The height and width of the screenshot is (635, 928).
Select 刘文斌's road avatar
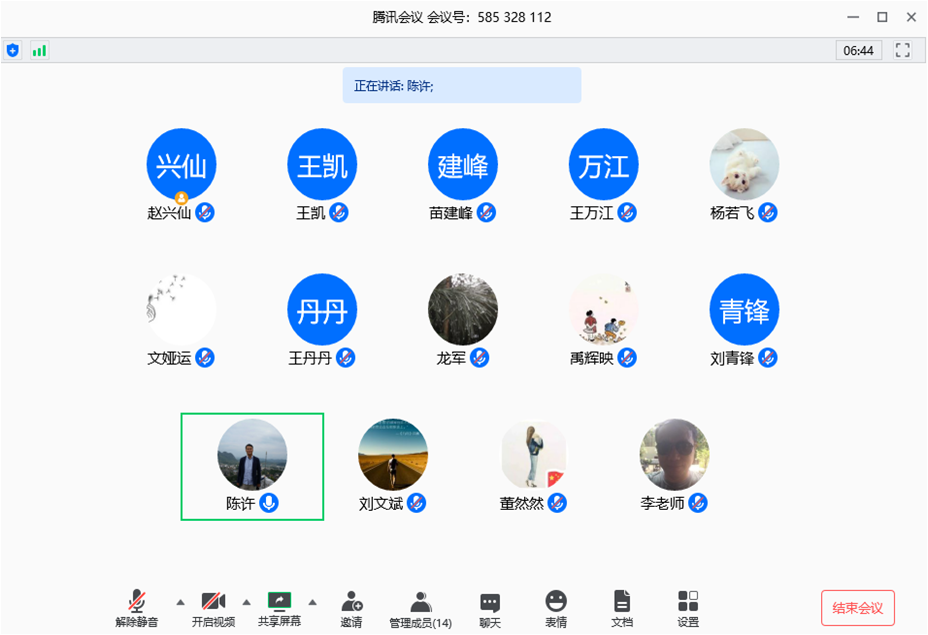(393, 455)
